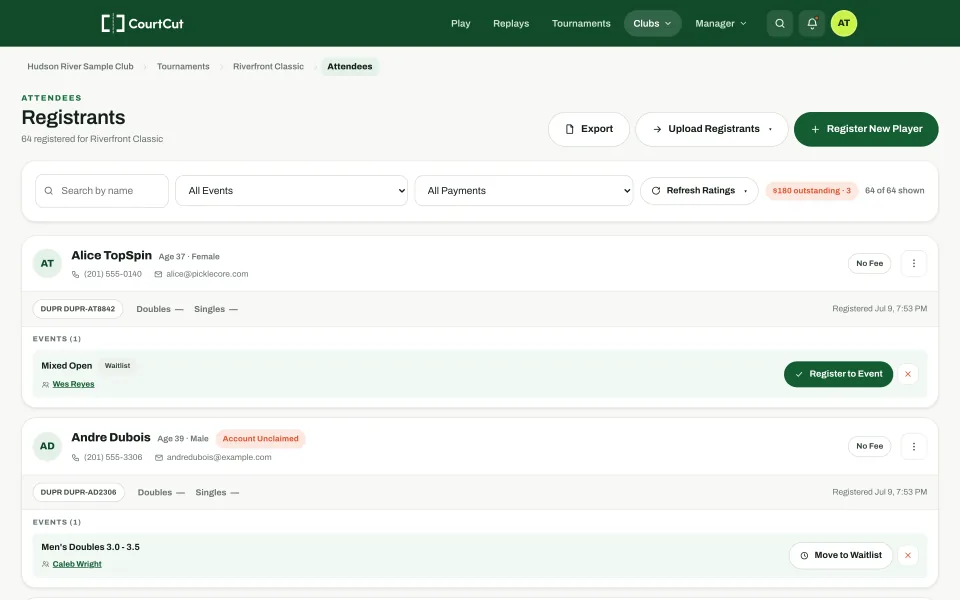Viewport: 960px width, 600px height.
Task: Remove Andre from Men's Doubles event
Action: 908,555
